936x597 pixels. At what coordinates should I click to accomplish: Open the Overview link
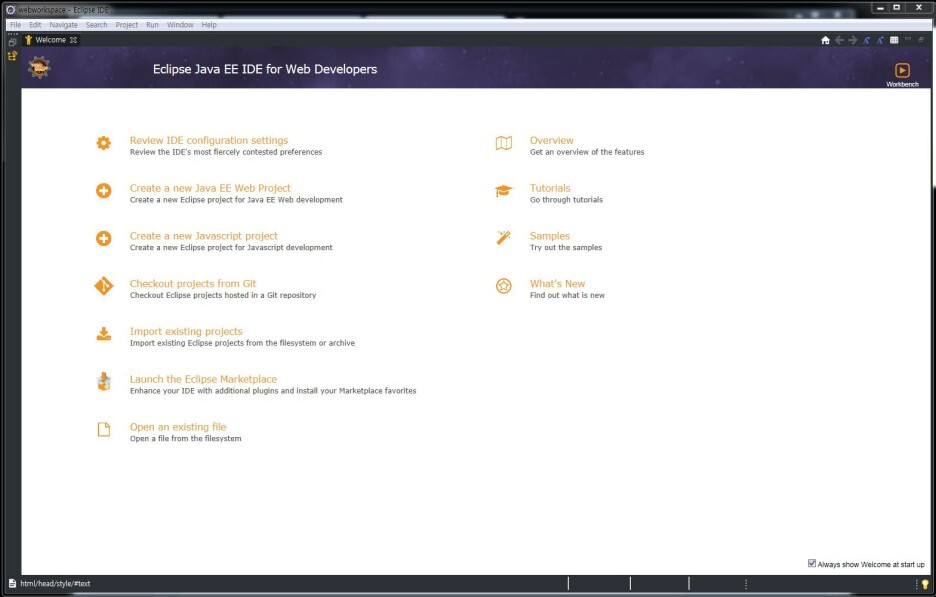[552, 140]
